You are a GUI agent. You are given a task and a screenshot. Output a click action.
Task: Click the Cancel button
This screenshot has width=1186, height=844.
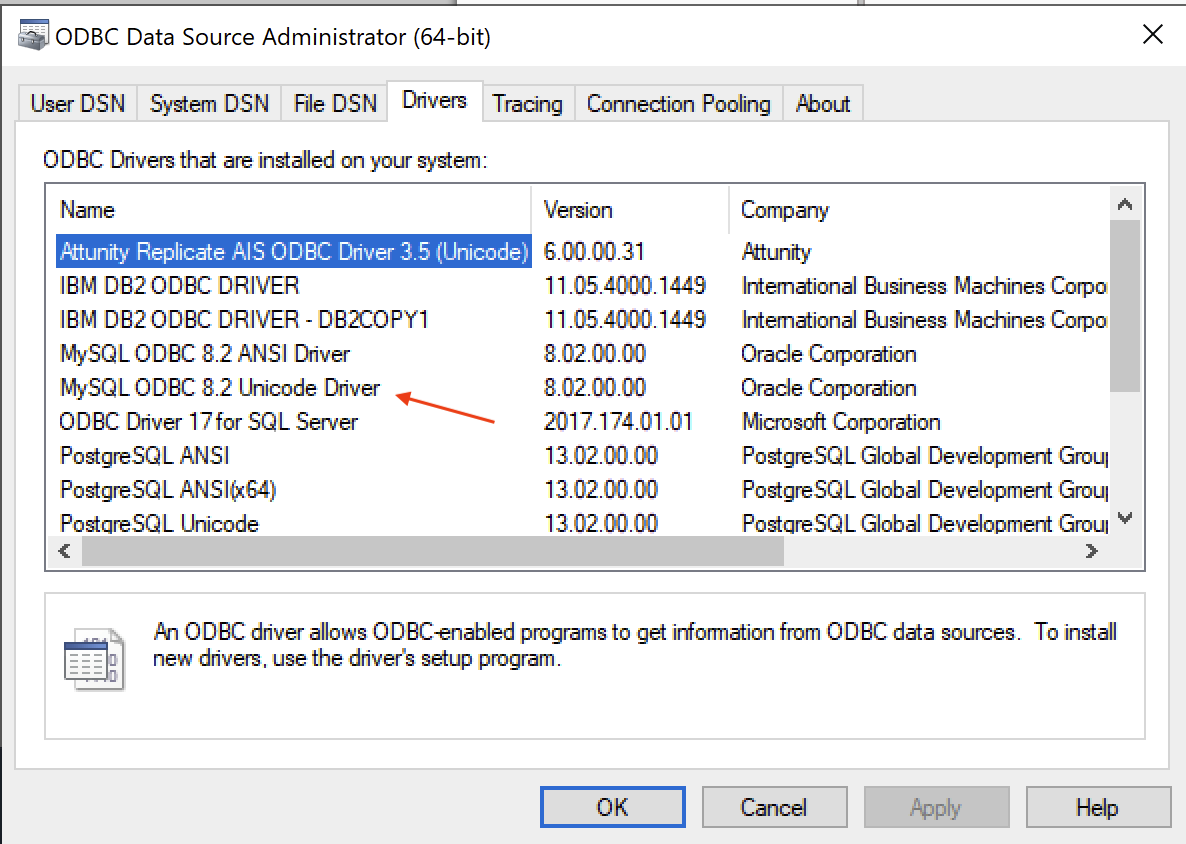pyautogui.click(x=773, y=807)
